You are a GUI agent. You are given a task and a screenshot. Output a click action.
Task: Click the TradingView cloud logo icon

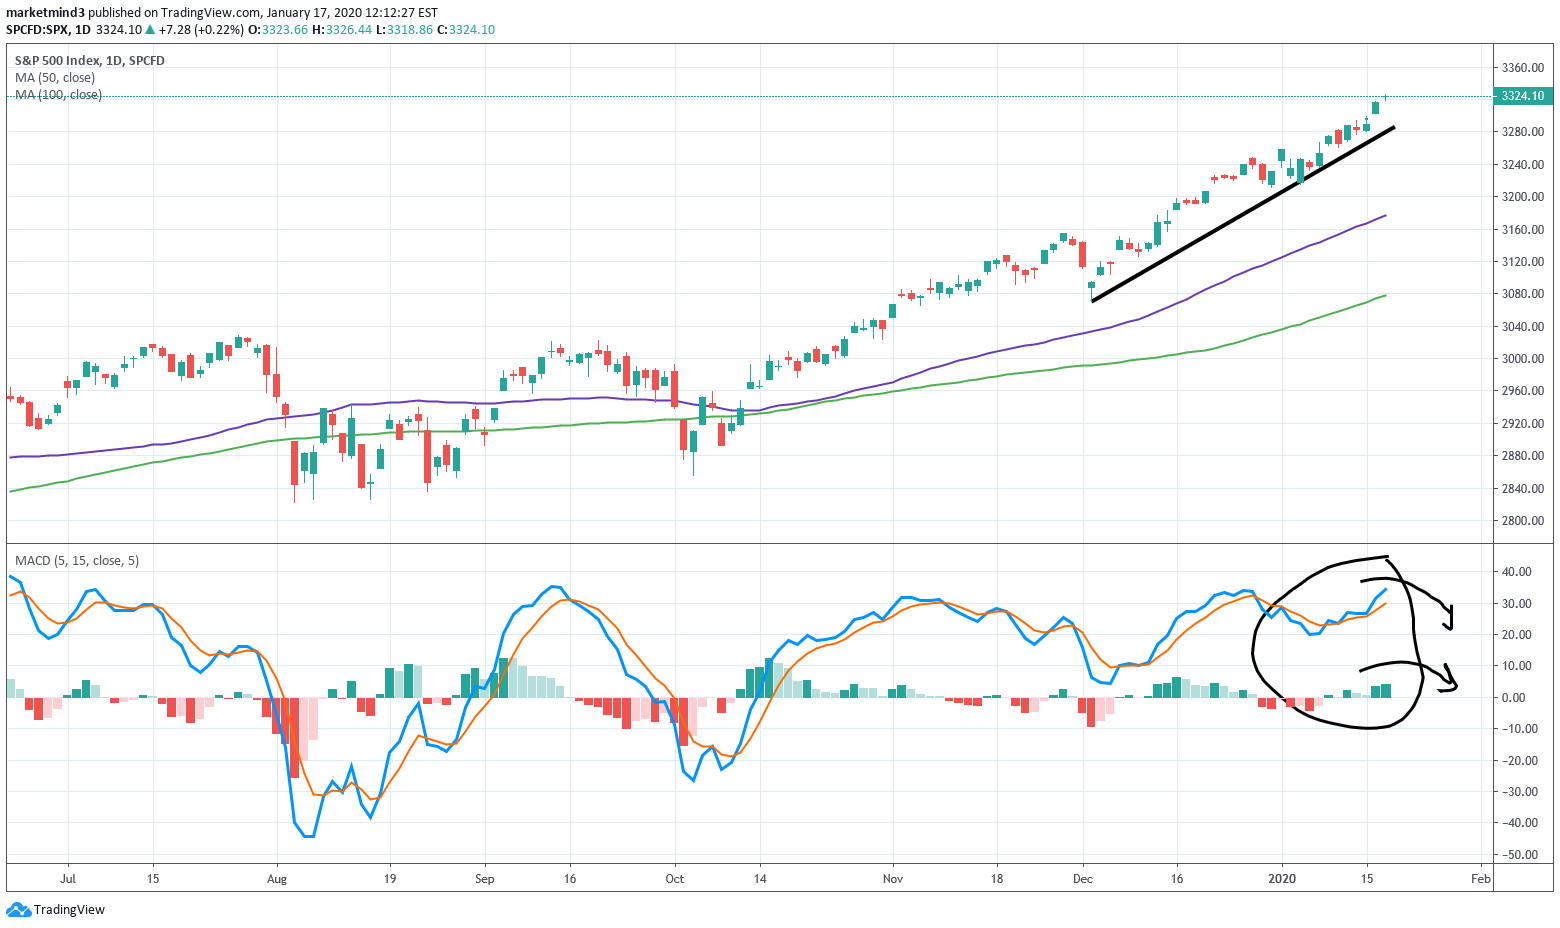18,909
